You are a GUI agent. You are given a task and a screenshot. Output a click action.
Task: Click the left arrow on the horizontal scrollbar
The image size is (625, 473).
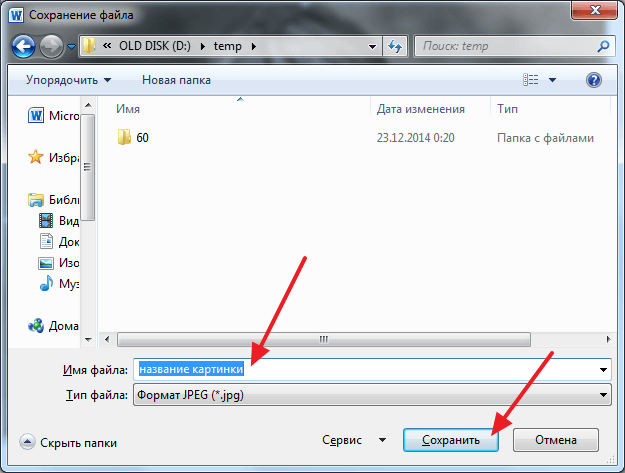107,340
